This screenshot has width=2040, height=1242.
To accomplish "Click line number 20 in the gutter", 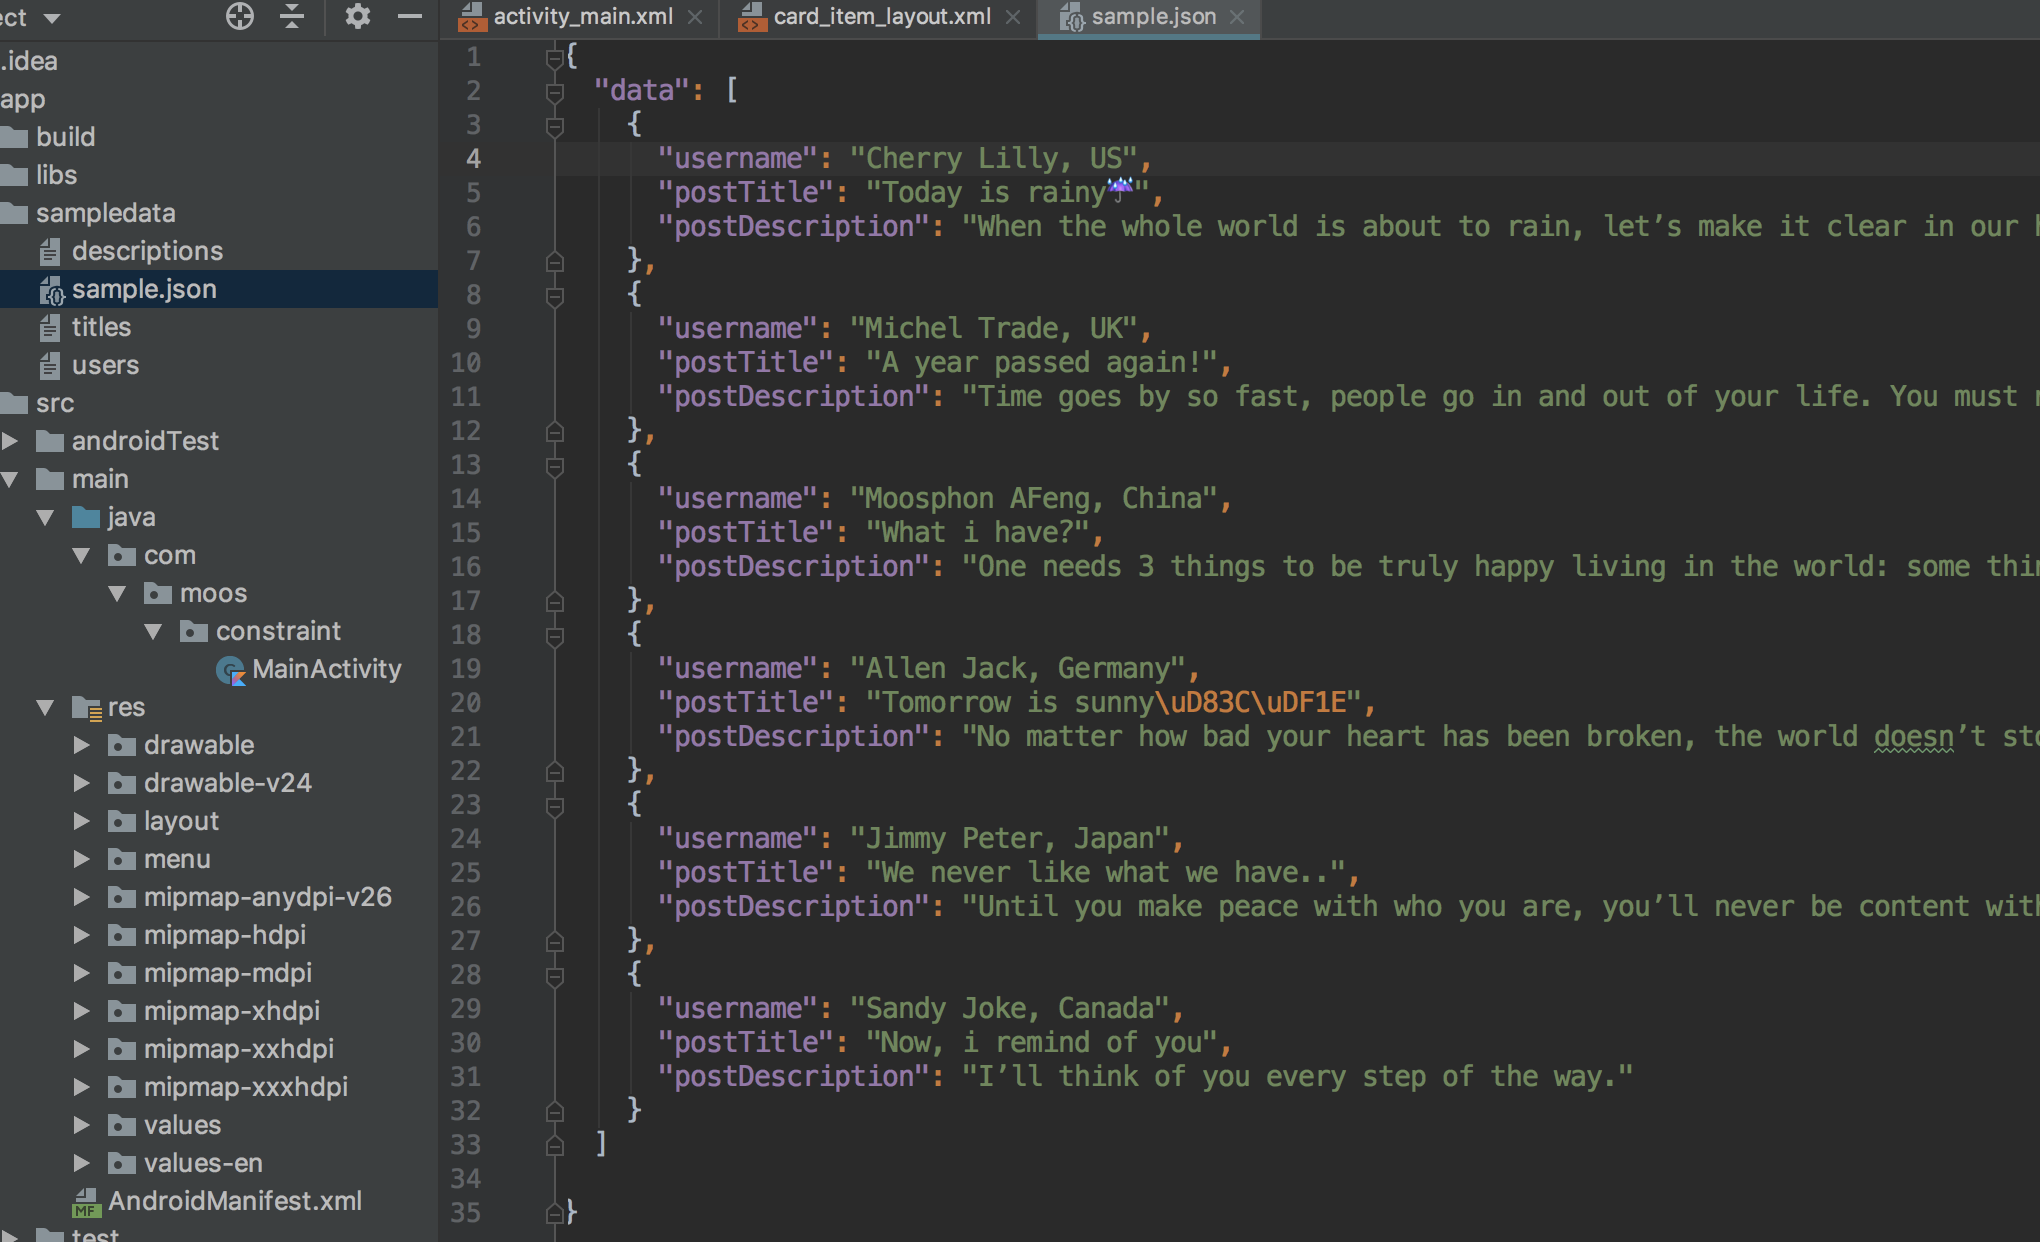I will (465, 703).
